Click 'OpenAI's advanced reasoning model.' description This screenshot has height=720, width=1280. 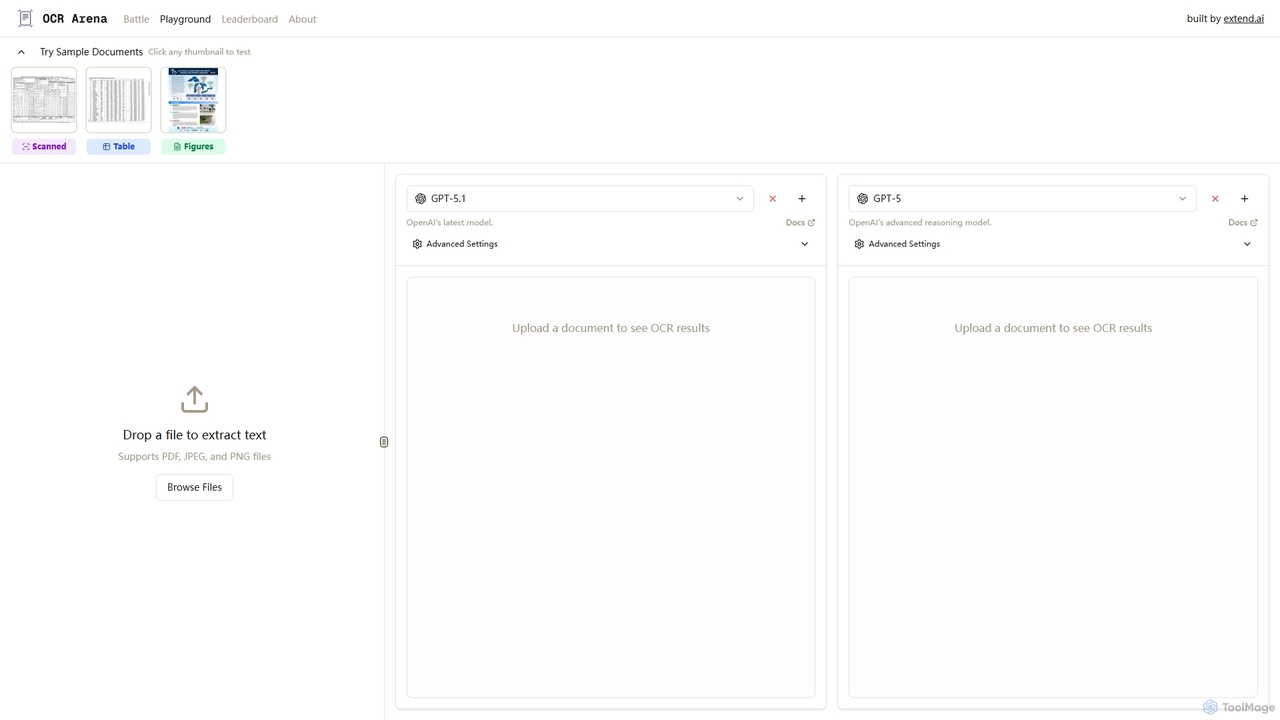[920, 223]
